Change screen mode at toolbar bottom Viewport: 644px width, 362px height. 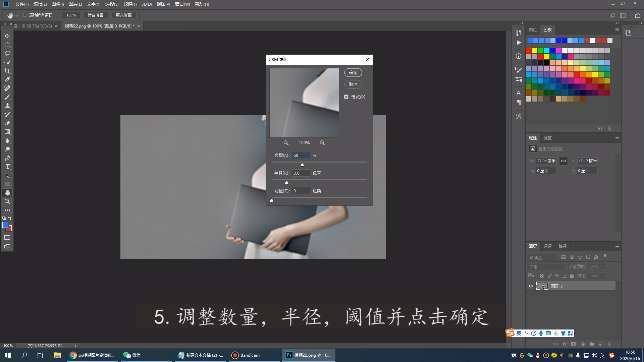[7, 245]
